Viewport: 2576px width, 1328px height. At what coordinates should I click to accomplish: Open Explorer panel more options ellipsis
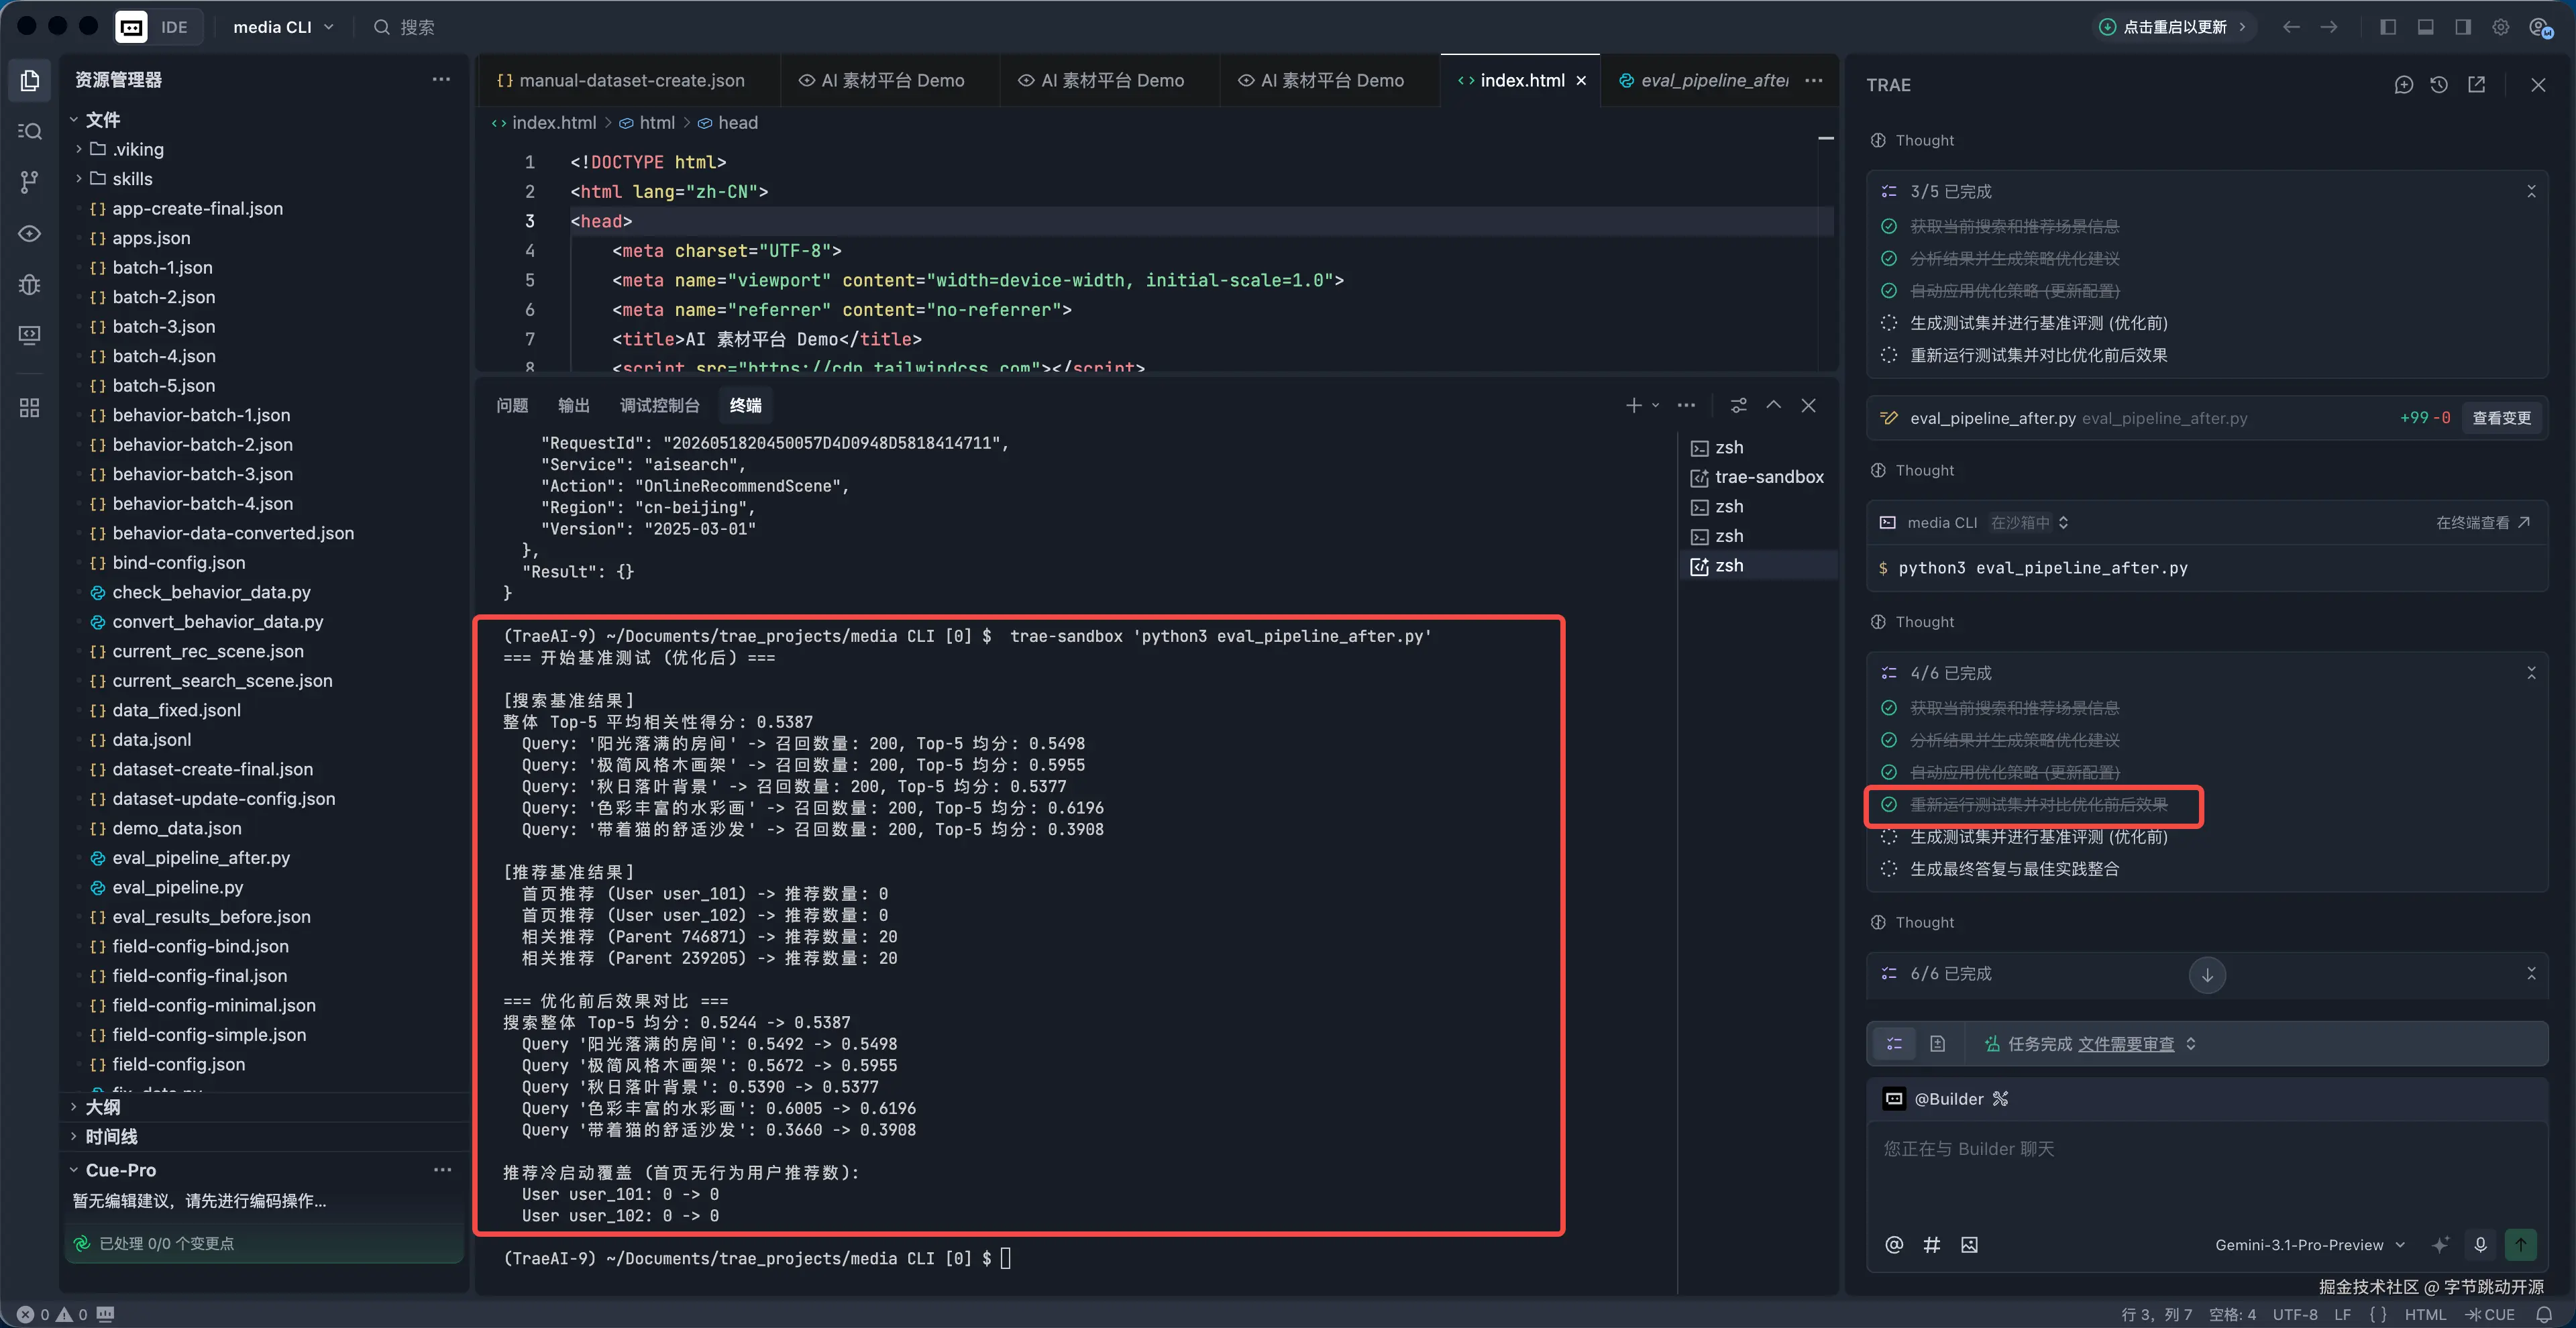(441, 79)
